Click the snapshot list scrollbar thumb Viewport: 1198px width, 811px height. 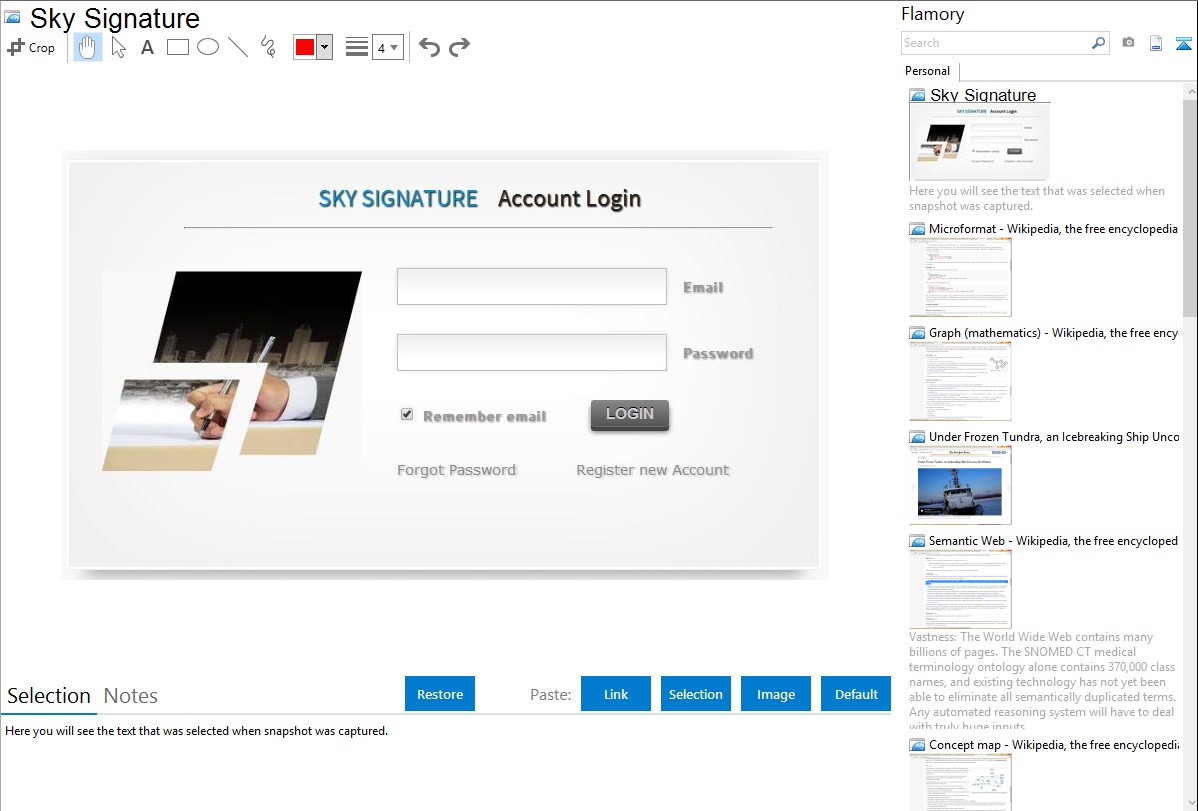pyautogui.click(x=1190, y=207)
